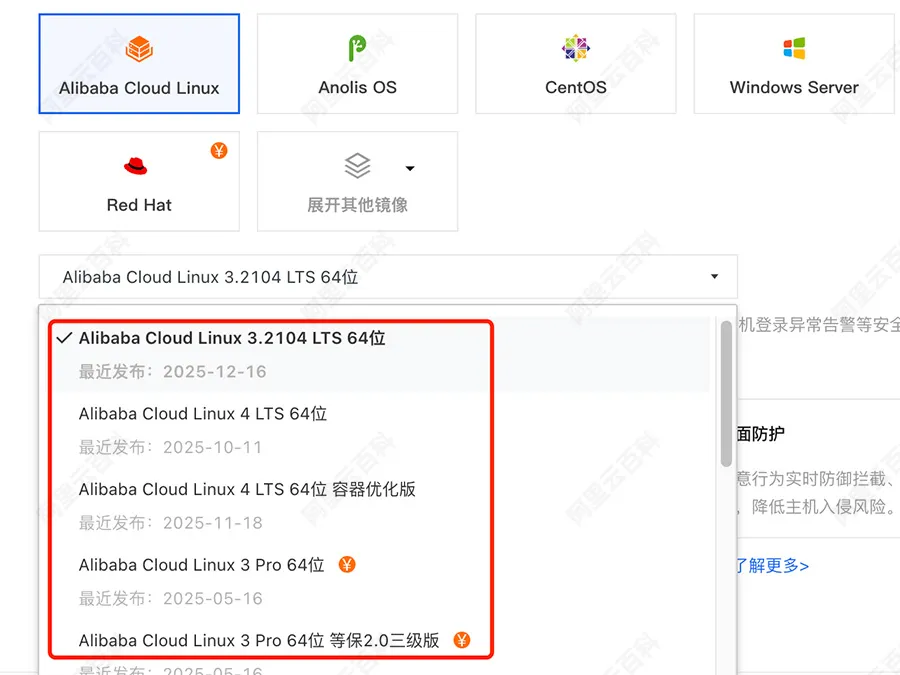Select the Windows Server operating system tile
Viewport: 900px width, 675px height.
coord(793,62)
